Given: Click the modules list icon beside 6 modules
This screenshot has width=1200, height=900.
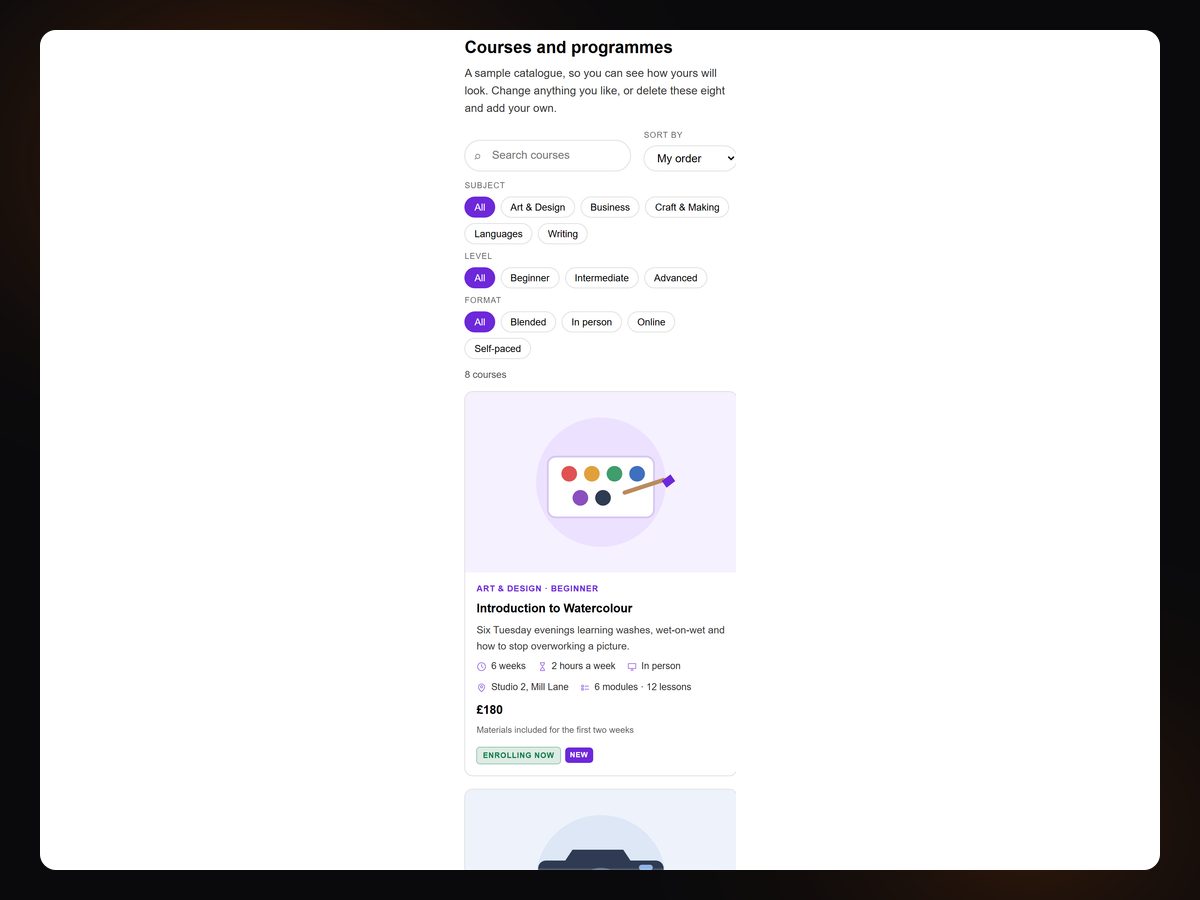Looking at the screenshot, I should coord(585,687).
